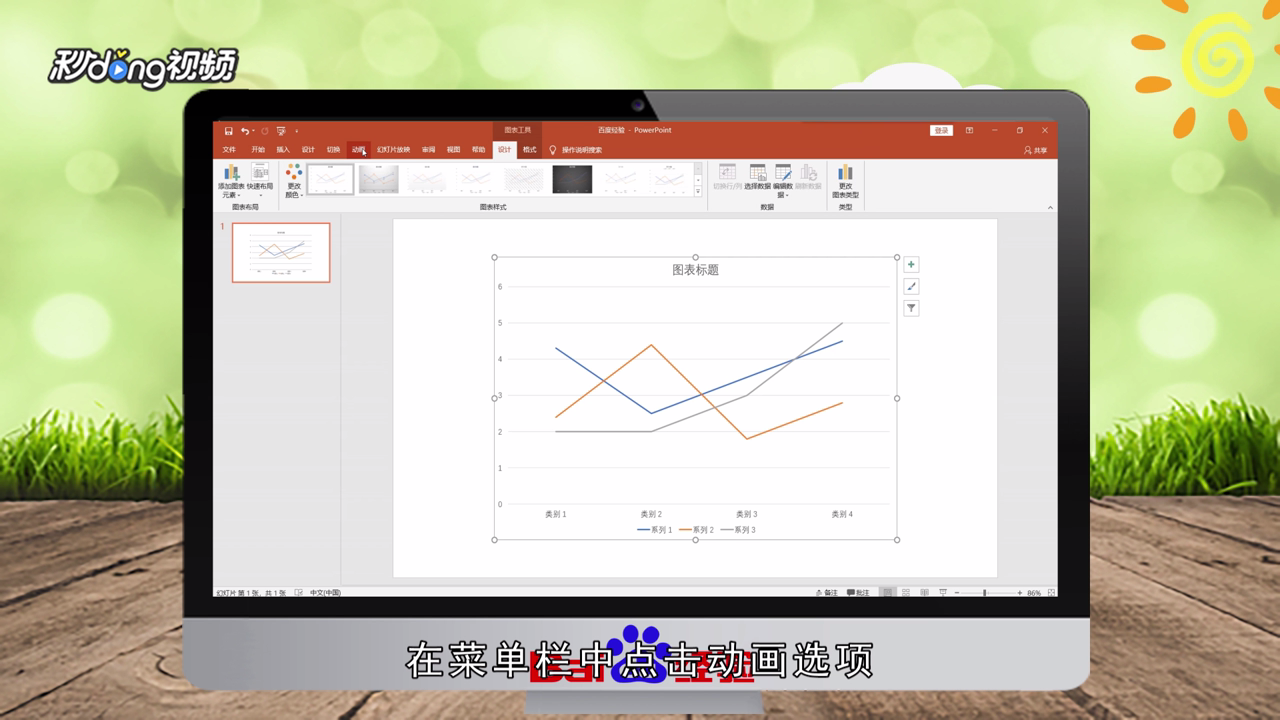Click Start From Beginning slideshow icon
Image resolution: width=1280 pixels, height=720 pixels.
[281, 131]
